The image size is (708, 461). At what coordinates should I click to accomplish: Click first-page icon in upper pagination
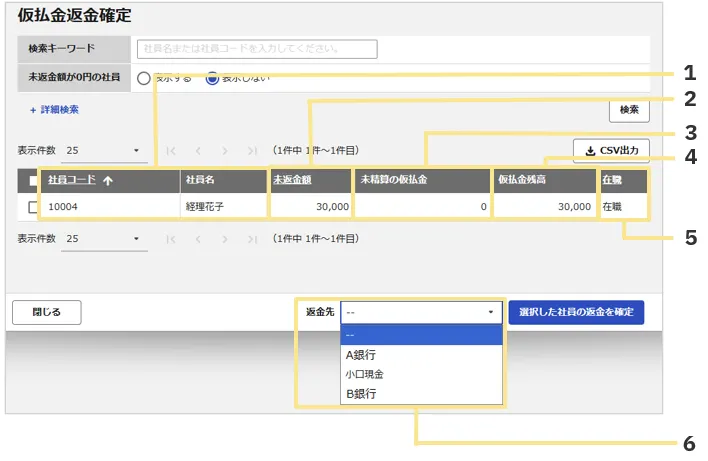(x=171, y=151)
